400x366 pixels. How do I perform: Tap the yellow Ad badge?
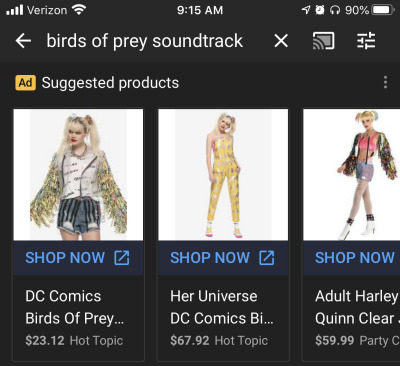tap(25, 83)
